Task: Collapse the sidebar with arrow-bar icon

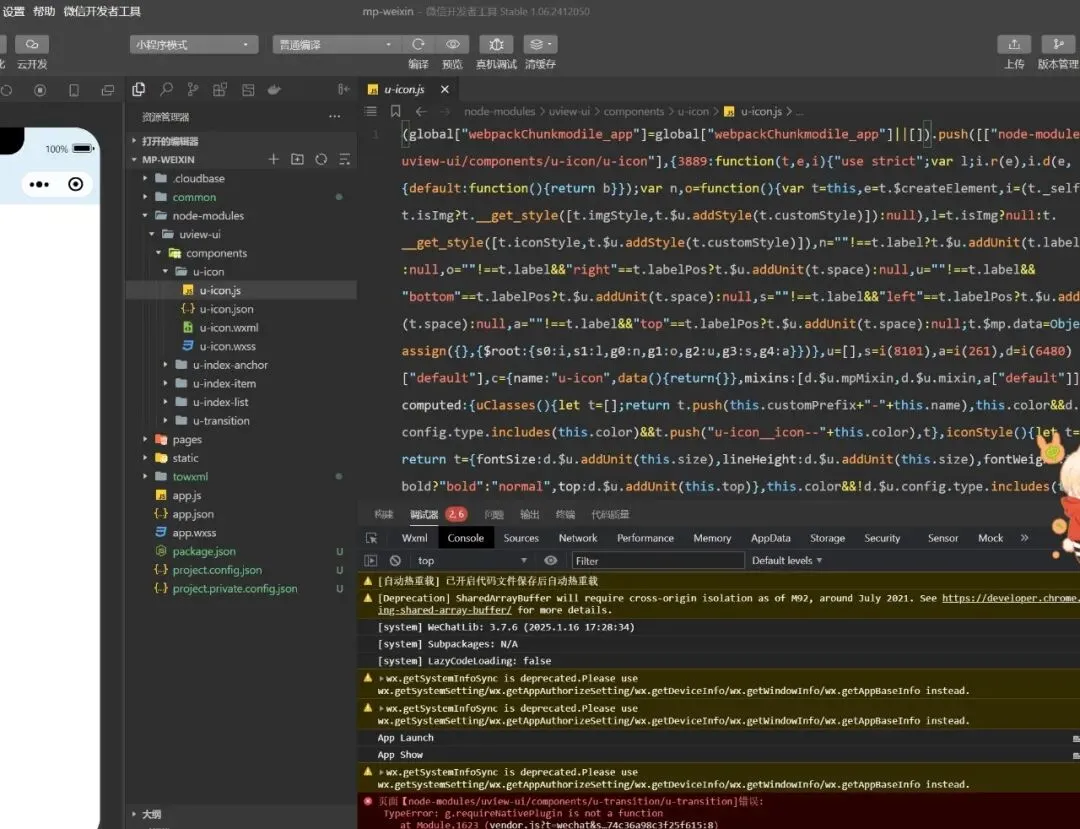Action: (343, 90)
